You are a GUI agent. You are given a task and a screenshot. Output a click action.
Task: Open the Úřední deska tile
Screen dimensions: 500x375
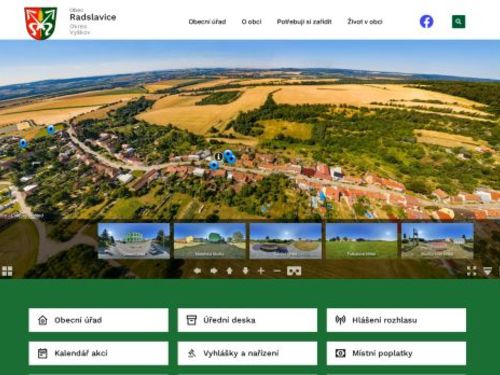pos(247,320)
